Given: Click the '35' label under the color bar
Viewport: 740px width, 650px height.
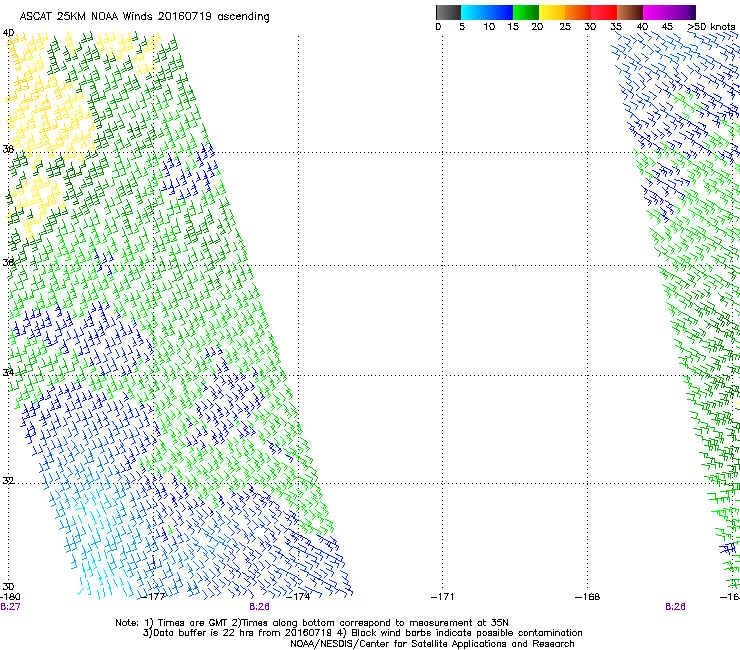Looking at the screenshot, I should (x=616, y=27).
